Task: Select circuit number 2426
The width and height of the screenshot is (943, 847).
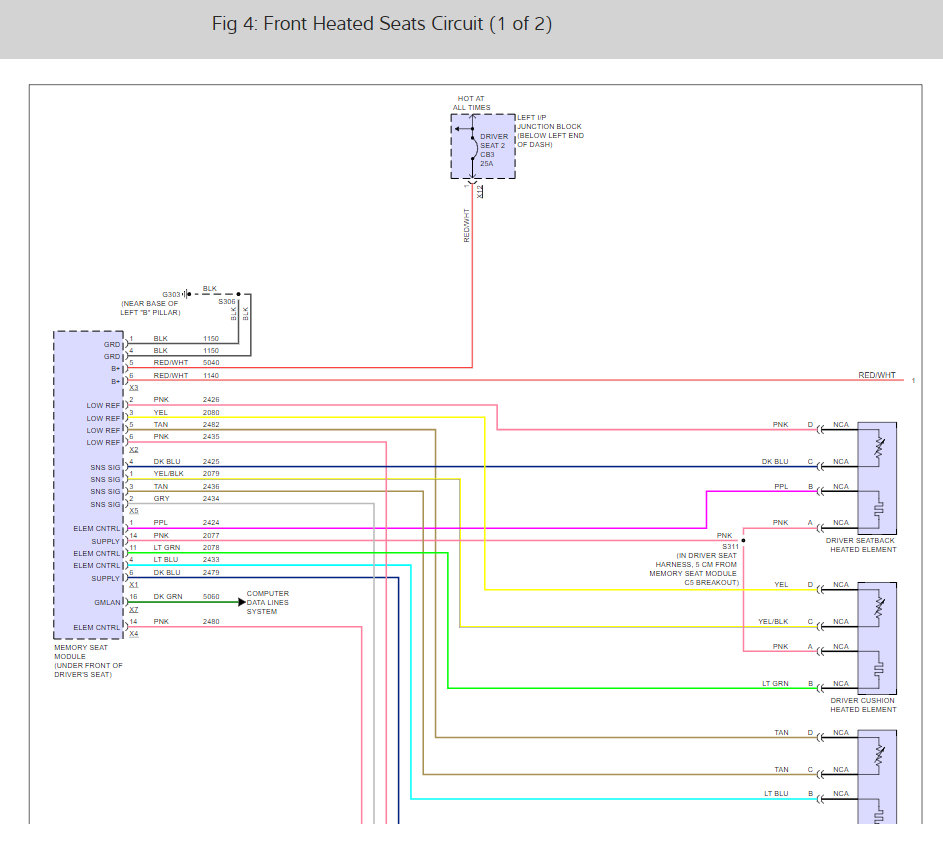Action: 211,399
